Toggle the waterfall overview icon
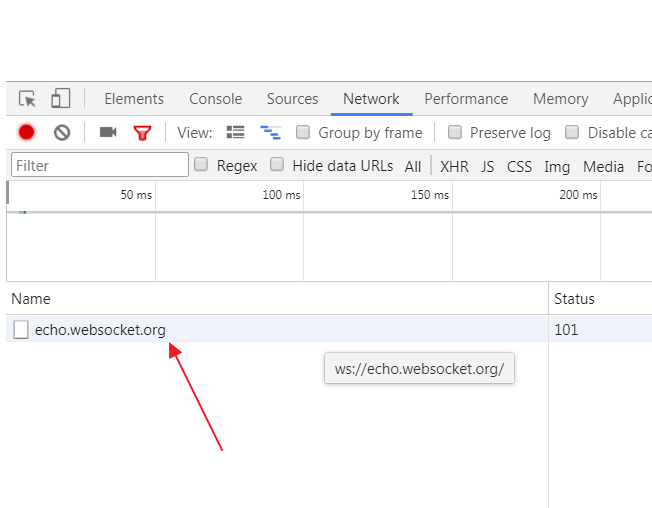 point(271,133)
